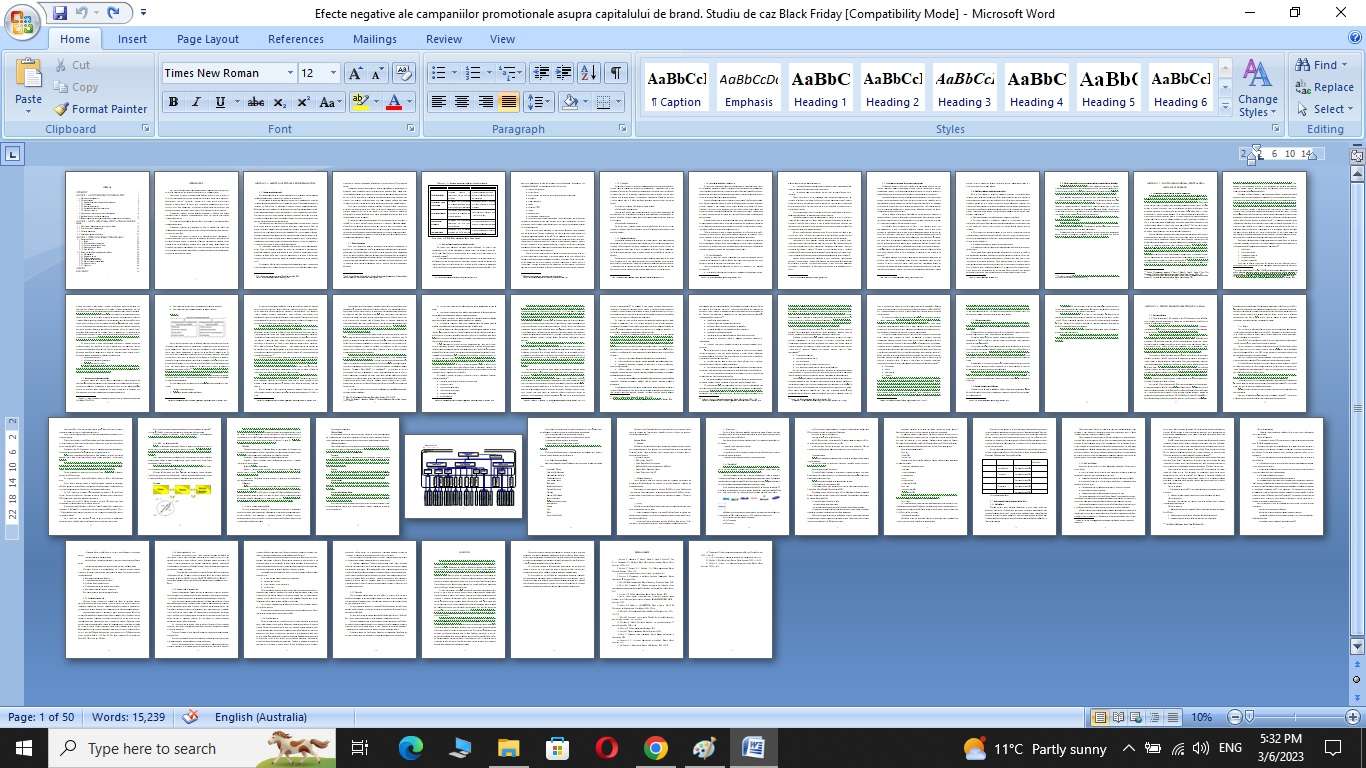Switch to the References tab
Viewport: 1366px width, 768px height.
coord(295,39)
